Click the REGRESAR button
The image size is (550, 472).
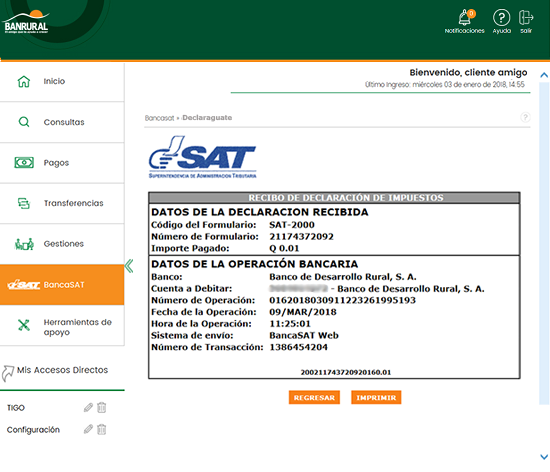(x=314, y=397)
